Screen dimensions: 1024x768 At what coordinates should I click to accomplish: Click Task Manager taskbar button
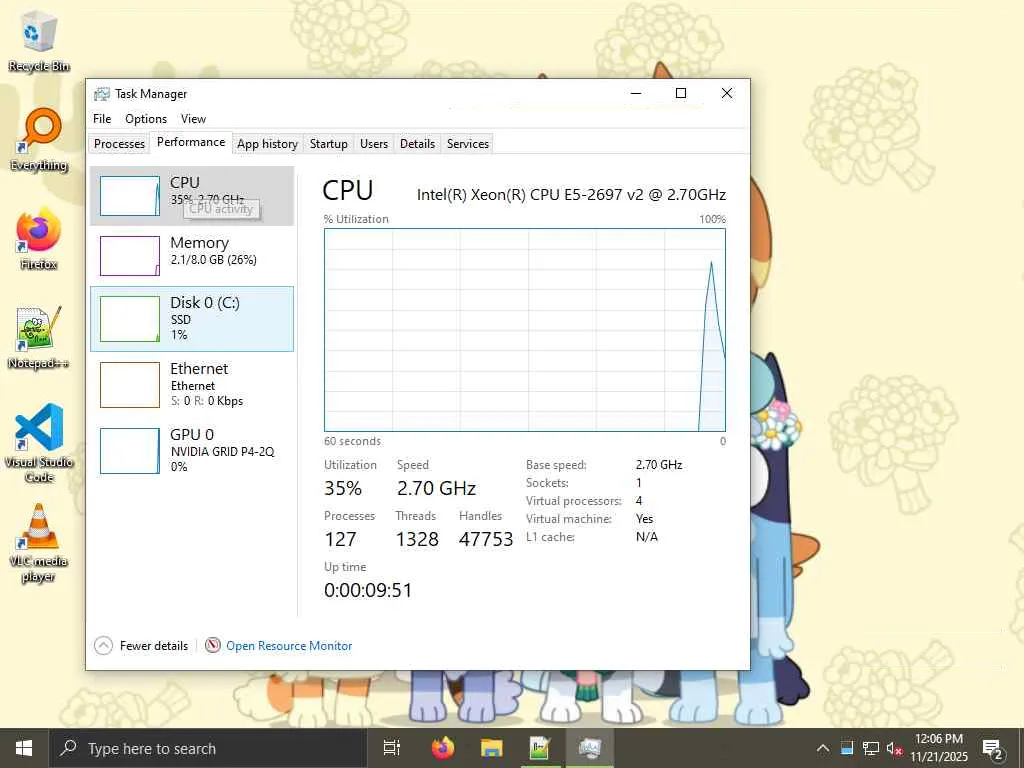[x=590, y=748]
